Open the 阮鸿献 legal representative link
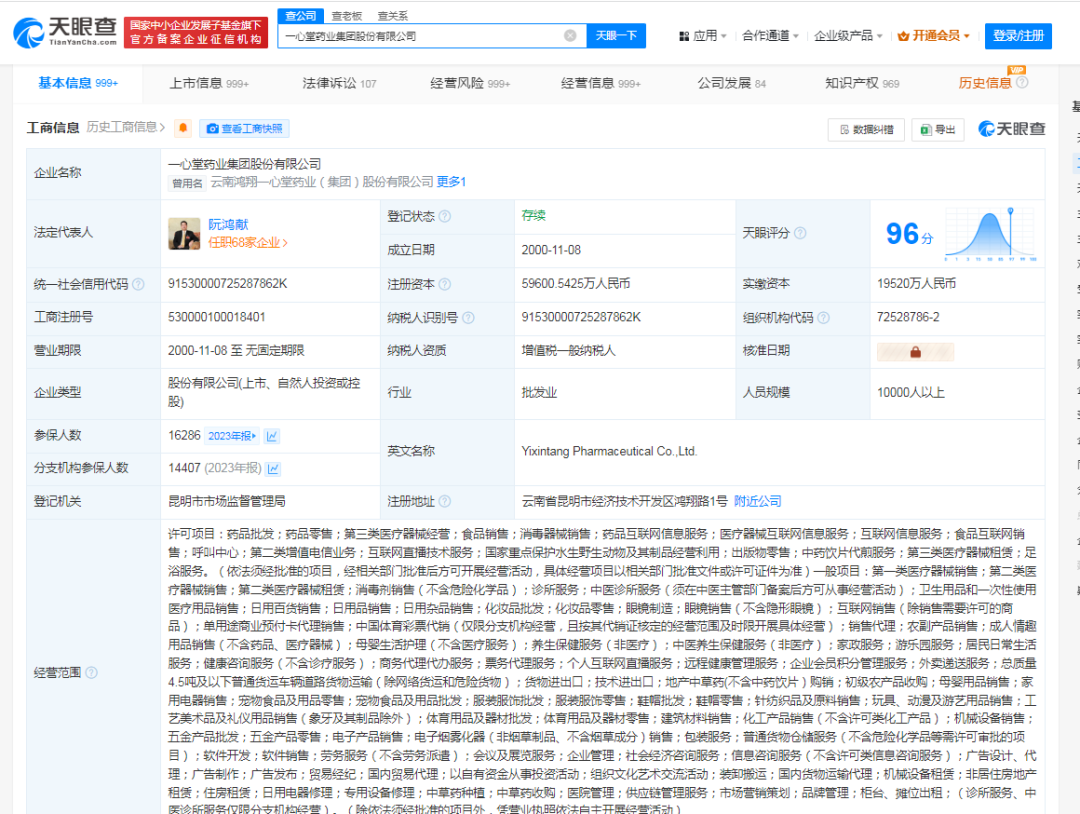Image resolution: width=1080 pixels, height=814 pixels. (228, 225)
